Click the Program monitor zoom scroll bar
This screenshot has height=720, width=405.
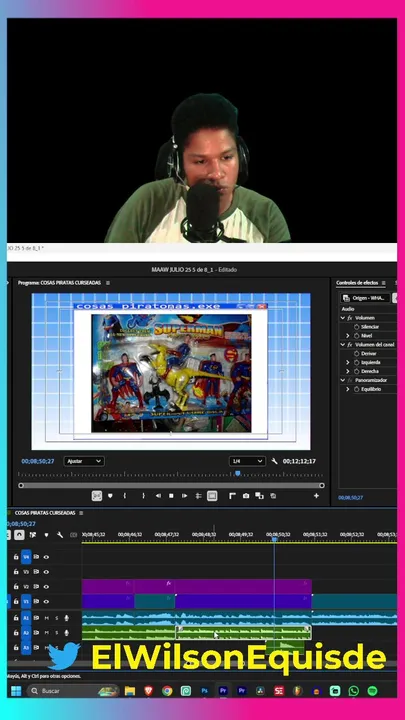[x=171, y=485]
